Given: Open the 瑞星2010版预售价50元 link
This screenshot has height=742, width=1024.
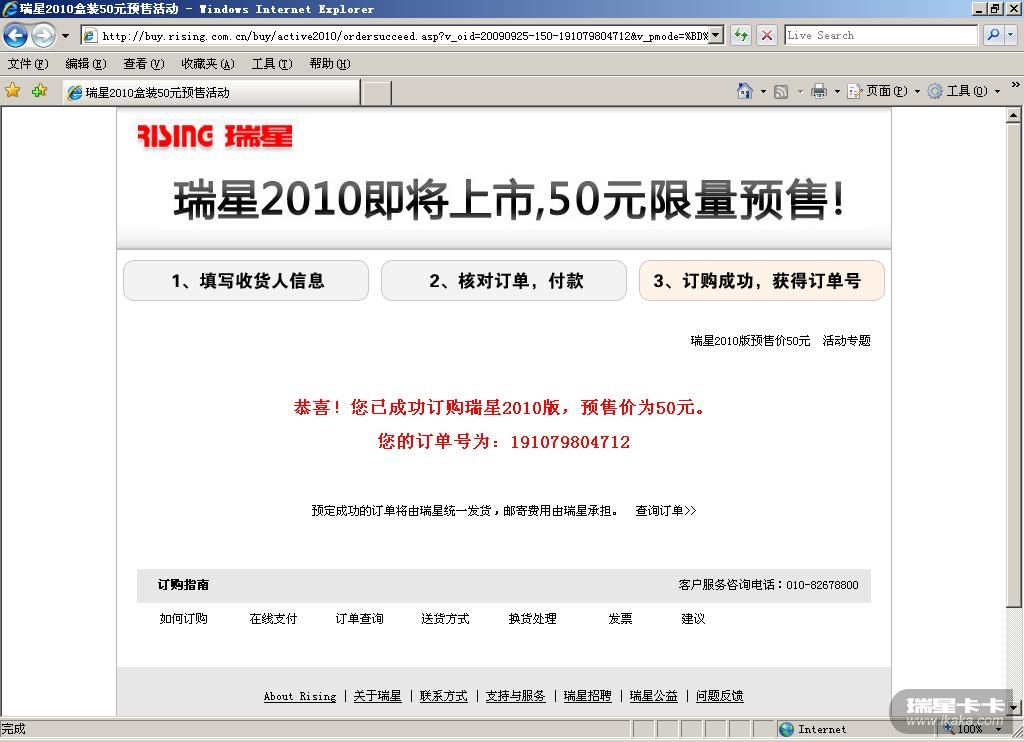Looking at the screenshot, I should pyautogui.click(x=750, y=341).
